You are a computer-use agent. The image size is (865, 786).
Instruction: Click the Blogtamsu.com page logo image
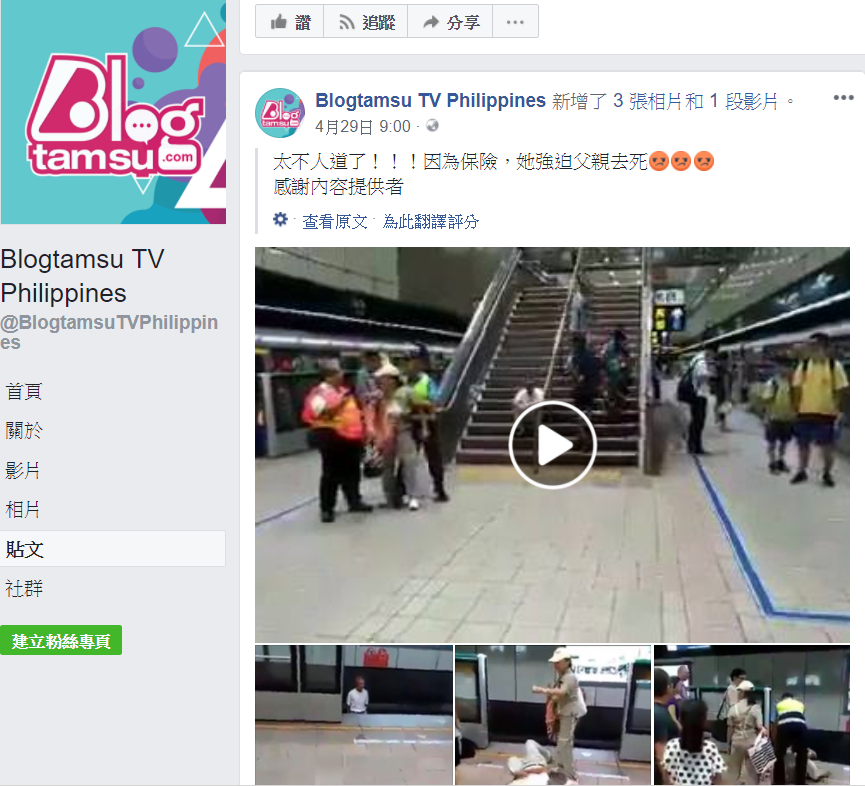[113, 112]
